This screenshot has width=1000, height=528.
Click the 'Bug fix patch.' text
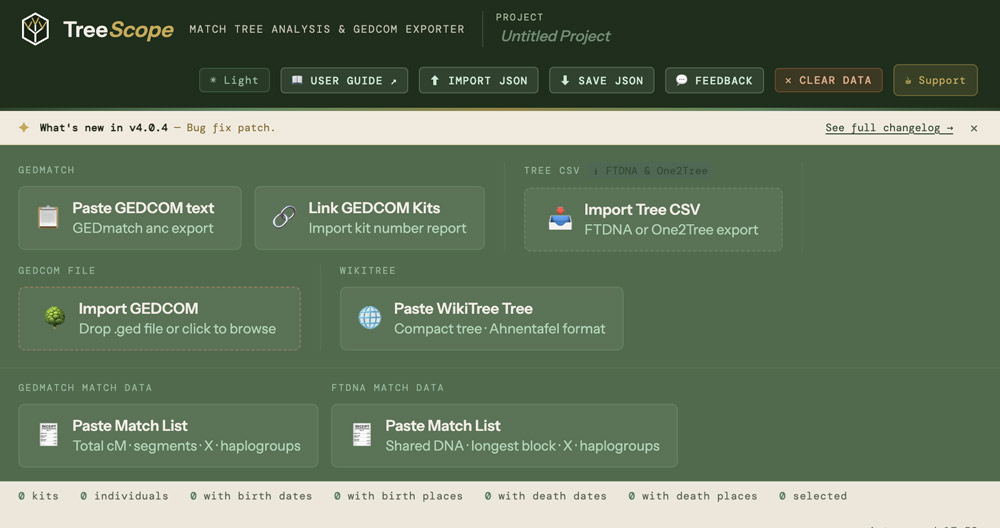point(230,128)
